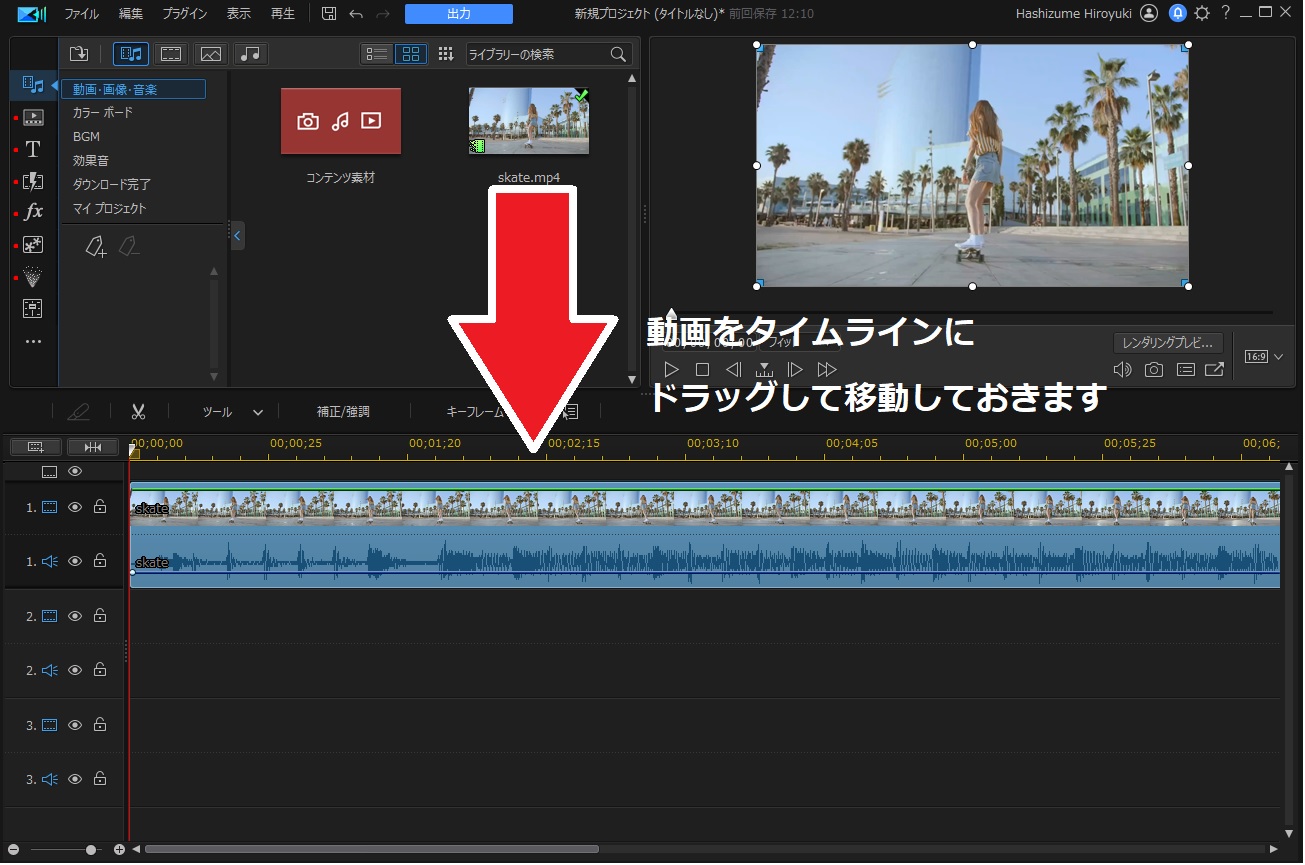Toggle the eye on audio track 3
This screenshot has width=1305, height=865.
point(75,779)
